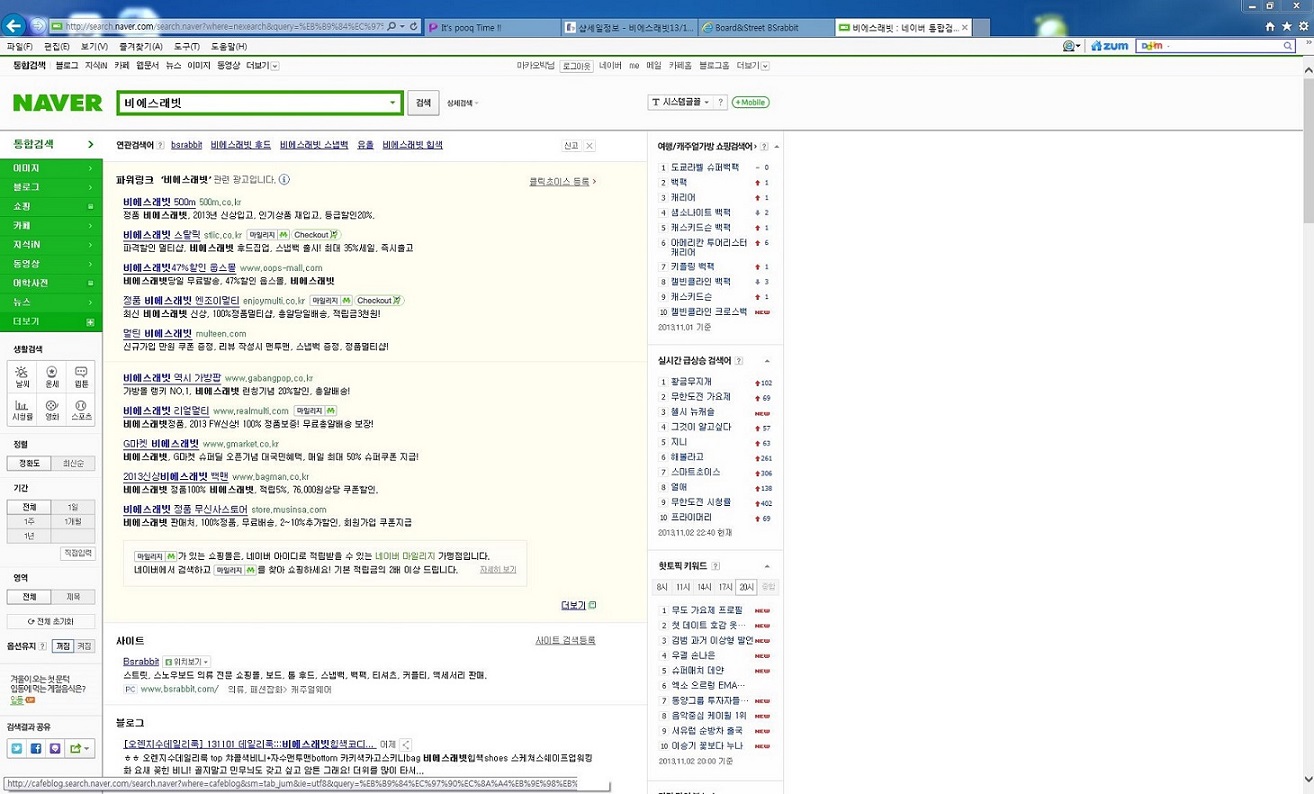Click the browser forward arrow button
This screenshot has width=1314, height=794.
point(38,25)
